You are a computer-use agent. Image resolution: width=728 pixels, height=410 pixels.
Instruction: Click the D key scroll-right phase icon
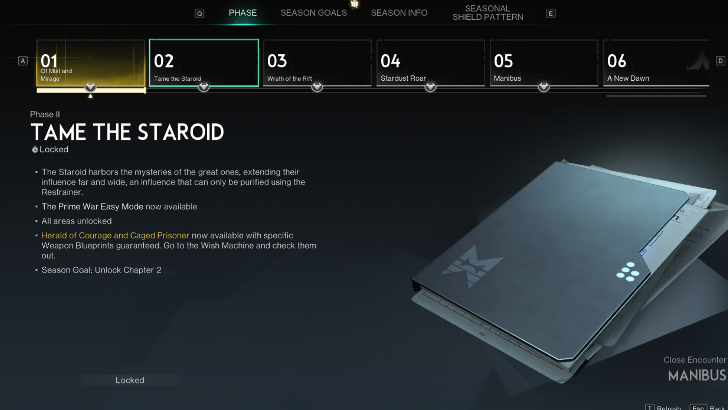(721, 61)
